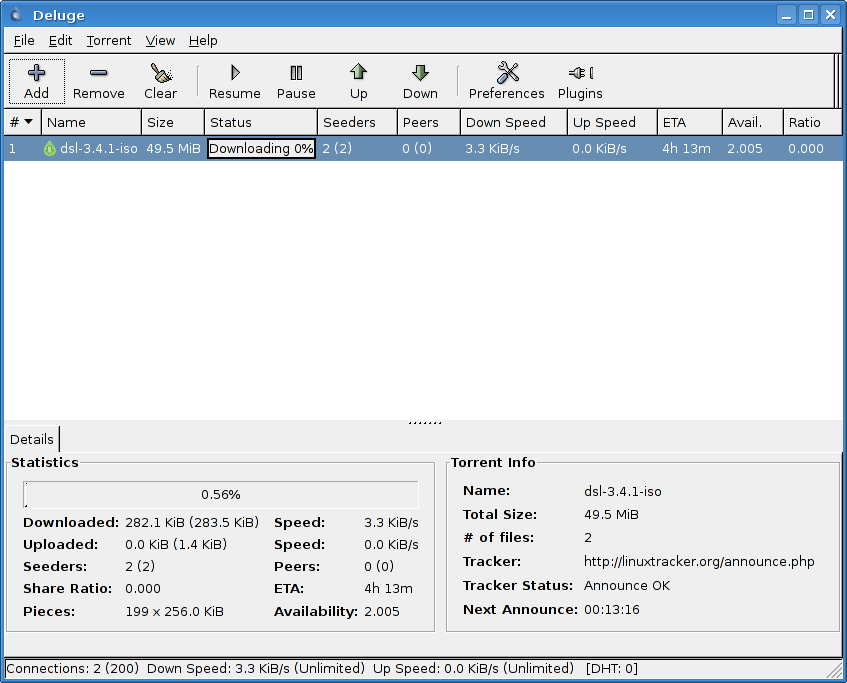The image size is (847, 683).
Task: Click the Clear broom icon
Action: [160, 73]
